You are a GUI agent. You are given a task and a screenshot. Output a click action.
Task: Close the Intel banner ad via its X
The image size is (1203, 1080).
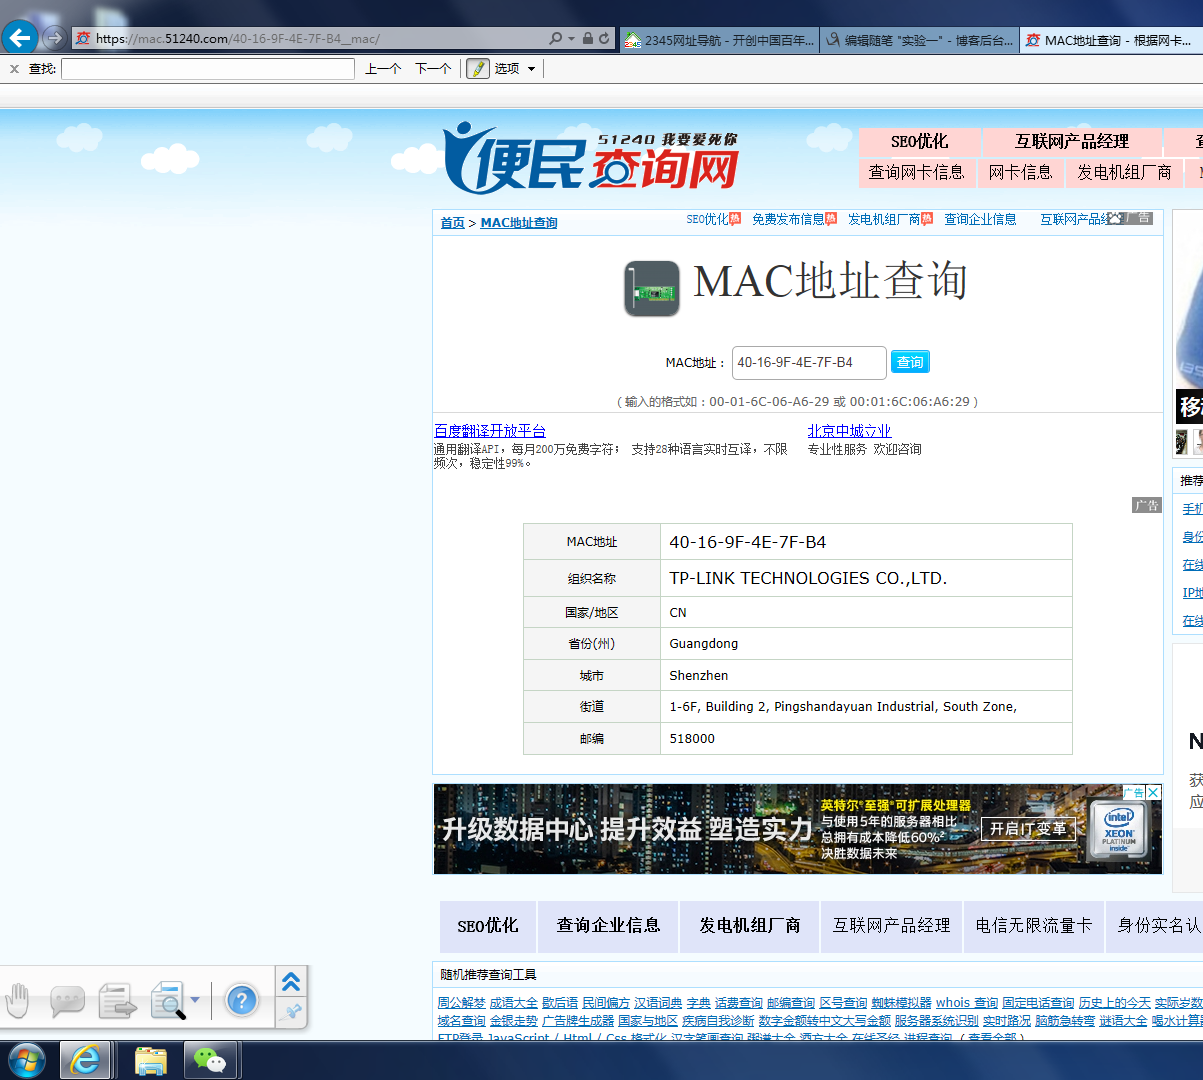[1153, 792]
